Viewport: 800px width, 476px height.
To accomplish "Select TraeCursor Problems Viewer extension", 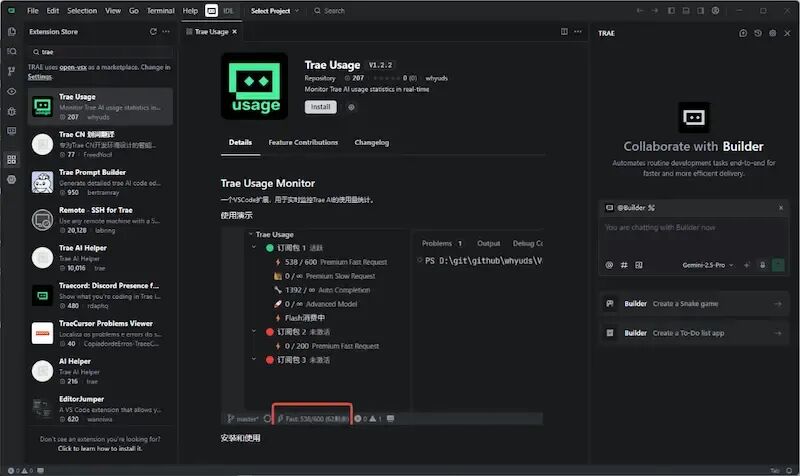I will coord(100,333).
